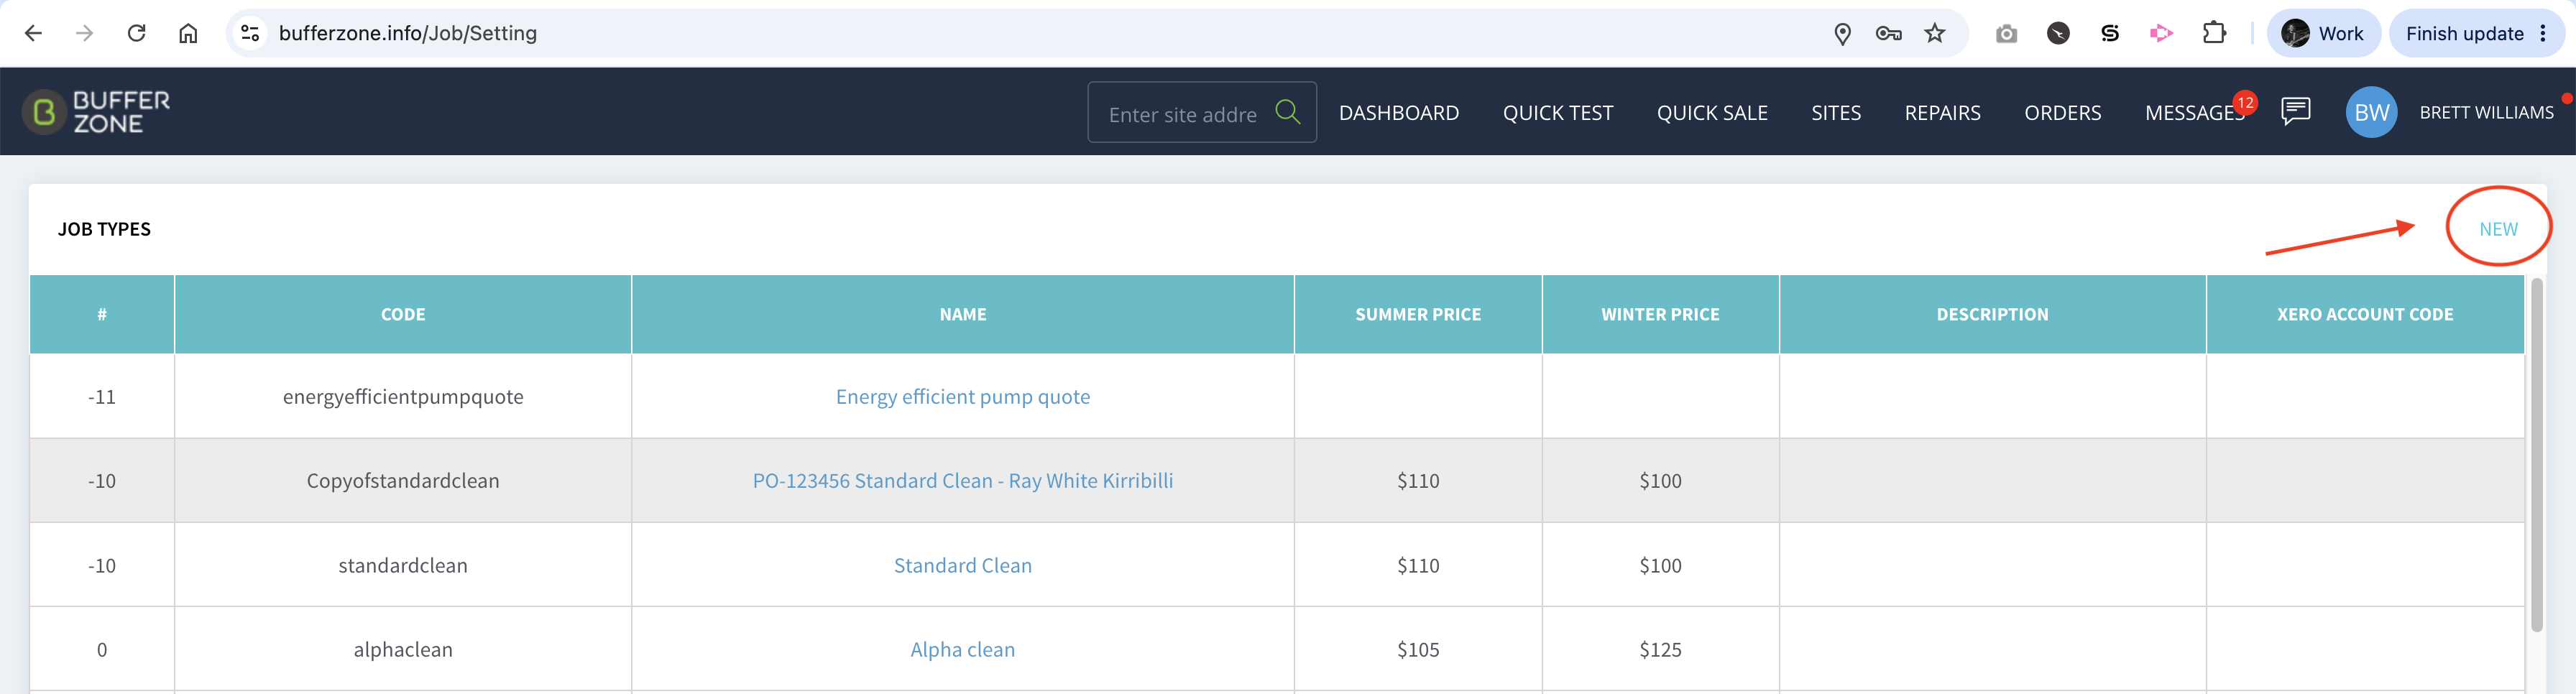Open the Quick Sale menu item
The width and height of the screenshot is (2576, 694).
[1711, 113]
